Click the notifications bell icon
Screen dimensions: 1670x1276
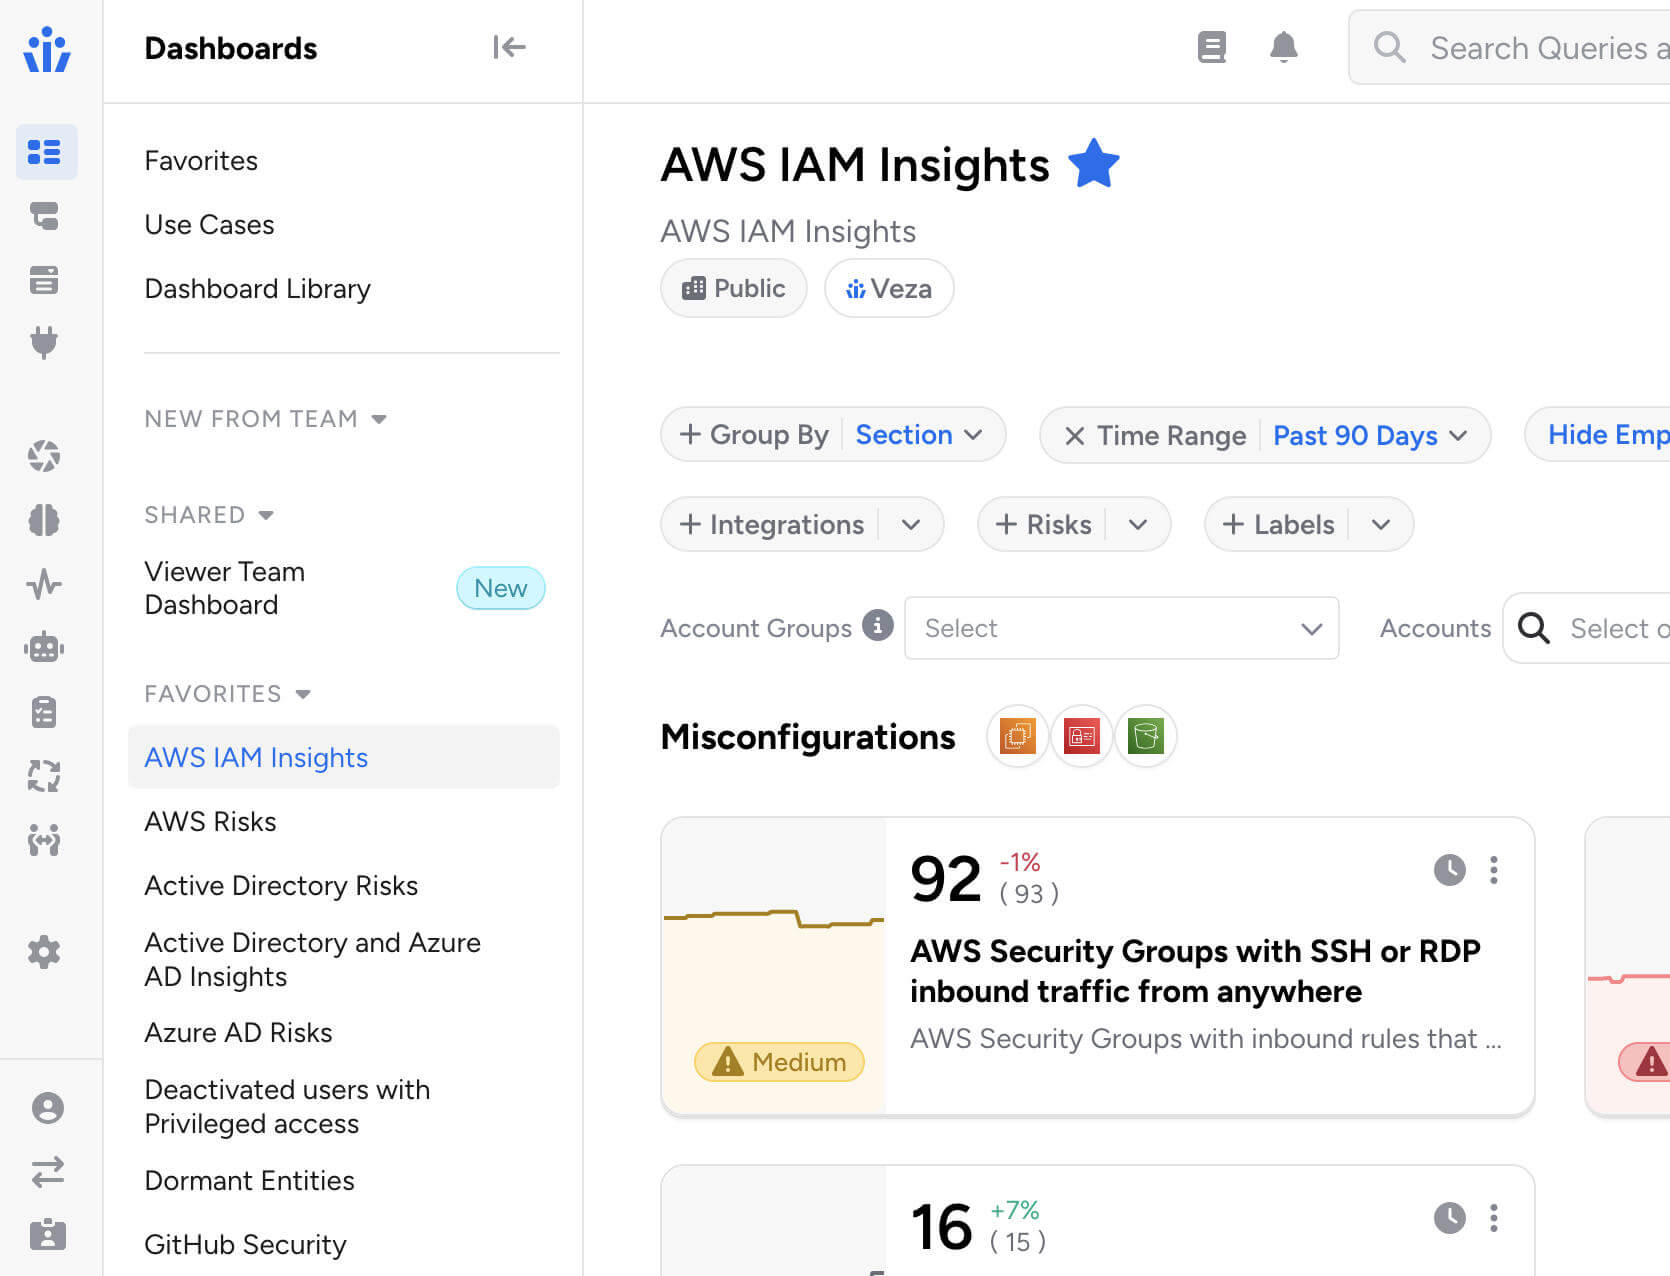coord(1283,47)
